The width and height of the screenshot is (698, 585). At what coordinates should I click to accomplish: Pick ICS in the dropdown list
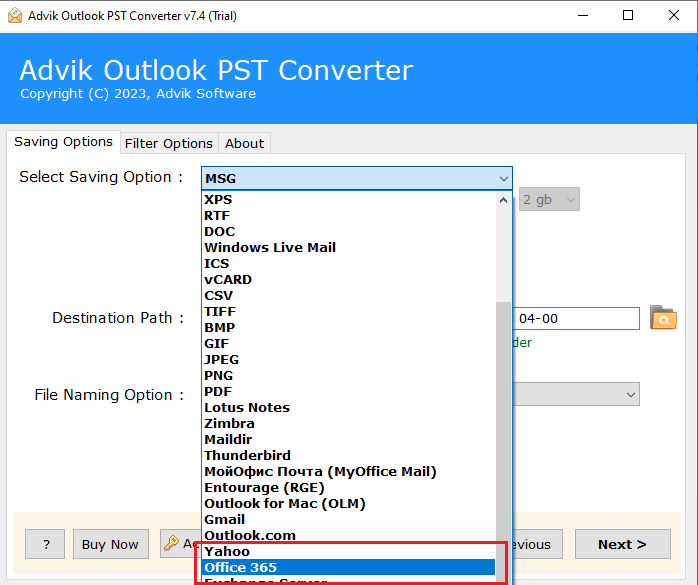(349, 264)
